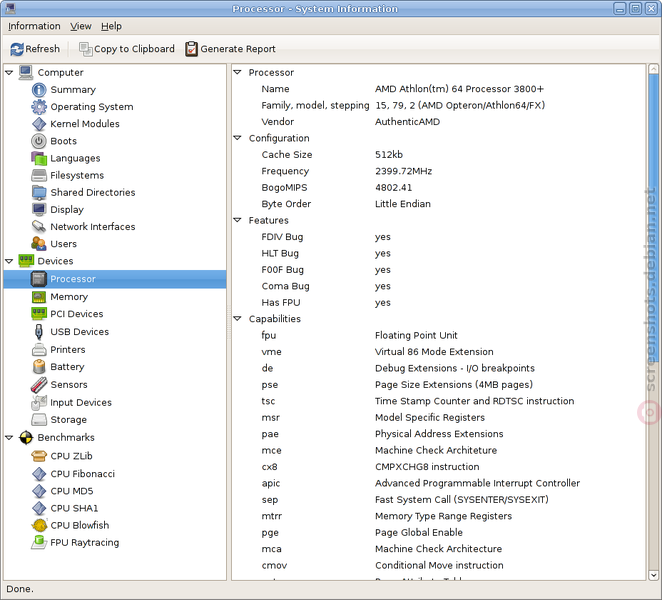Click the CPU MD5 diamond icon
This screenshot has height=600, width=662.
coord(39,491)
